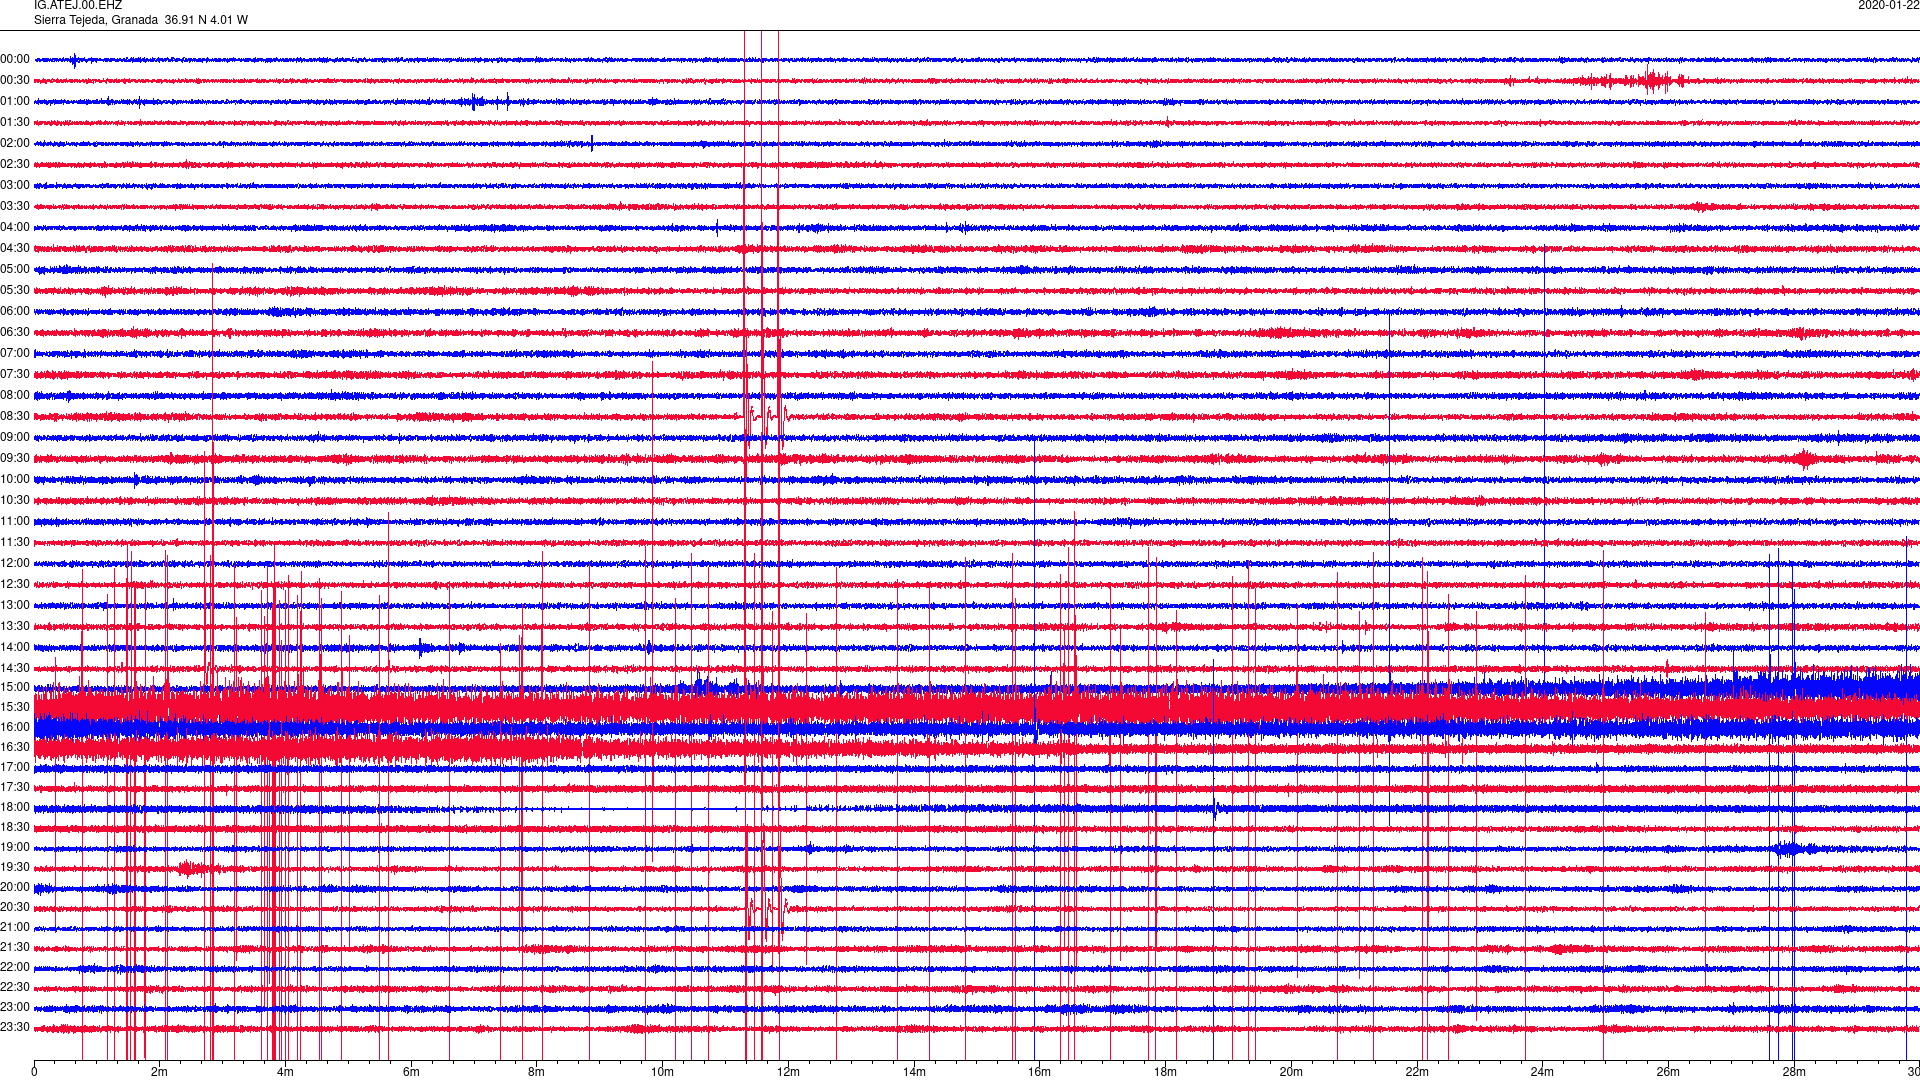Screen dimensions: 1920x1080
Task: Select the 10:30 time label
Action: click(15, 500)
